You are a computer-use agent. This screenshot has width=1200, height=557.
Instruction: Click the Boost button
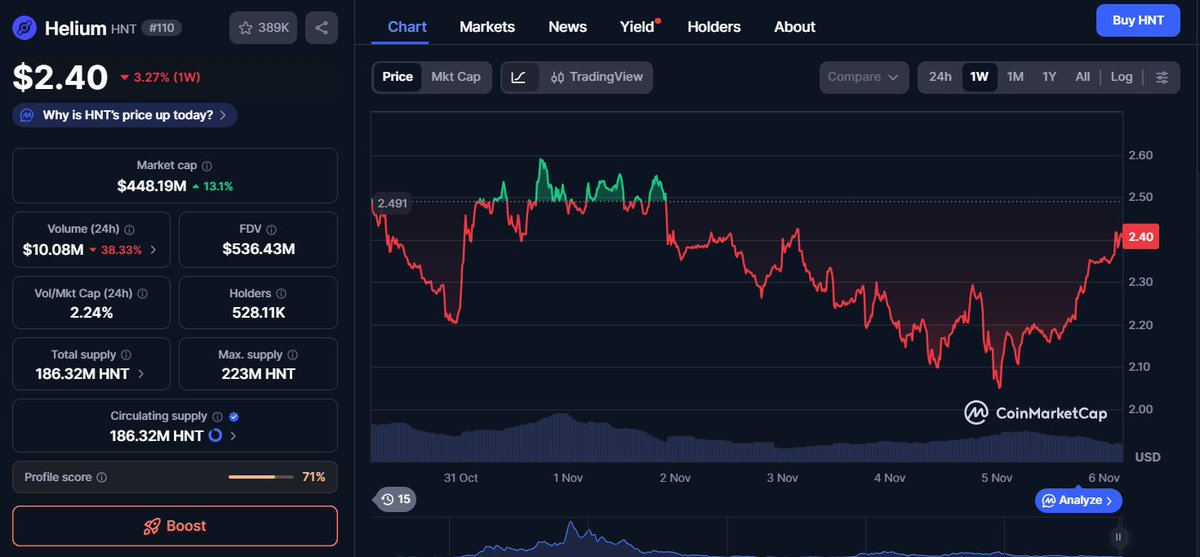click(x=175, y=526)
